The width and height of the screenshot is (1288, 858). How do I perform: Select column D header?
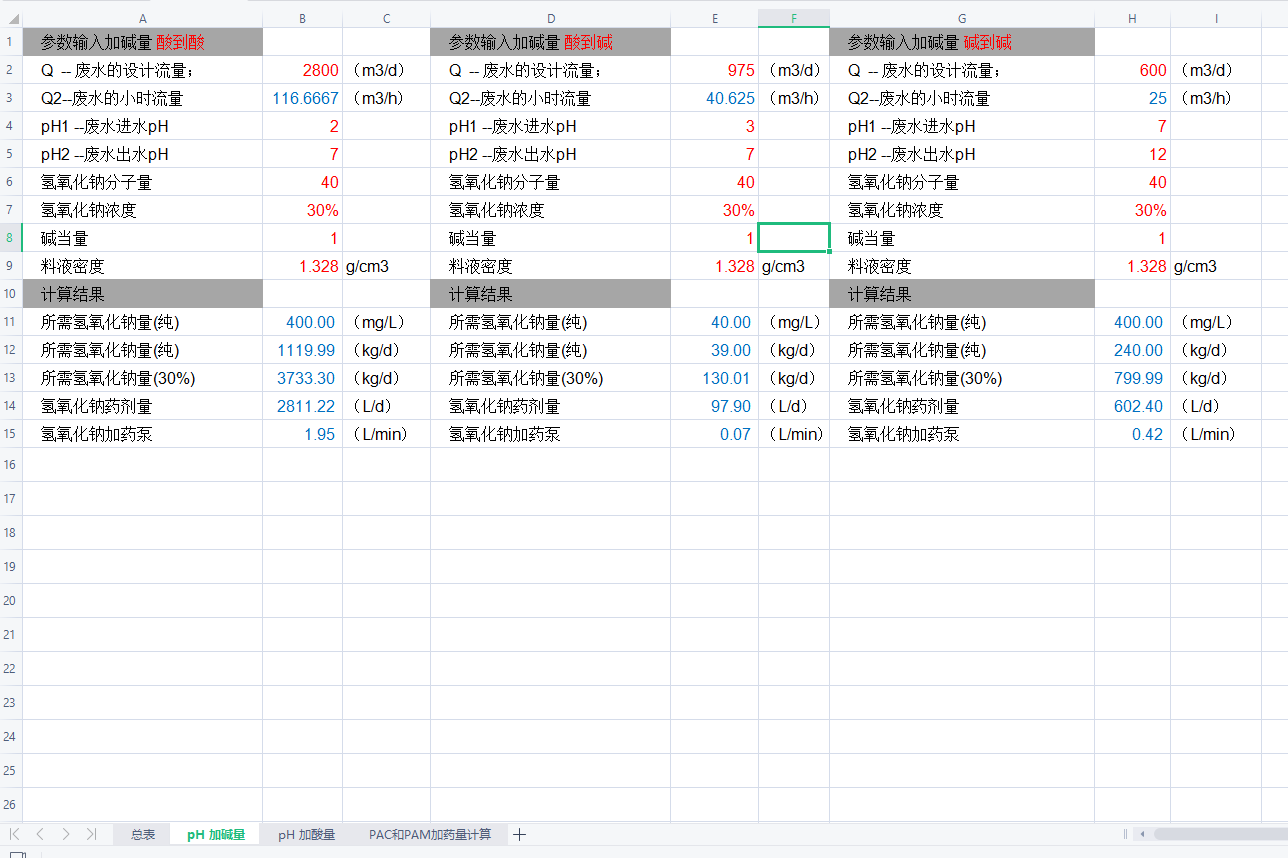pyautogui.click(x=550, y=18)
